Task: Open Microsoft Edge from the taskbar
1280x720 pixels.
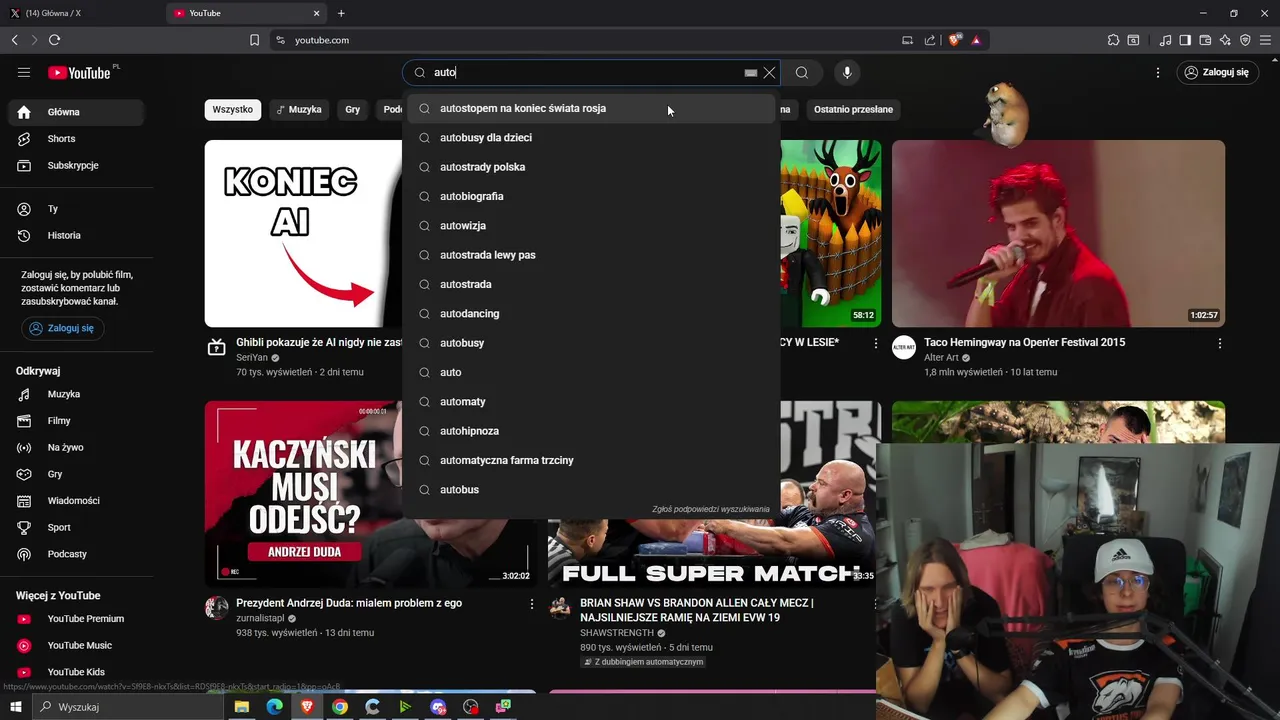Action: (x=275, y=707)
